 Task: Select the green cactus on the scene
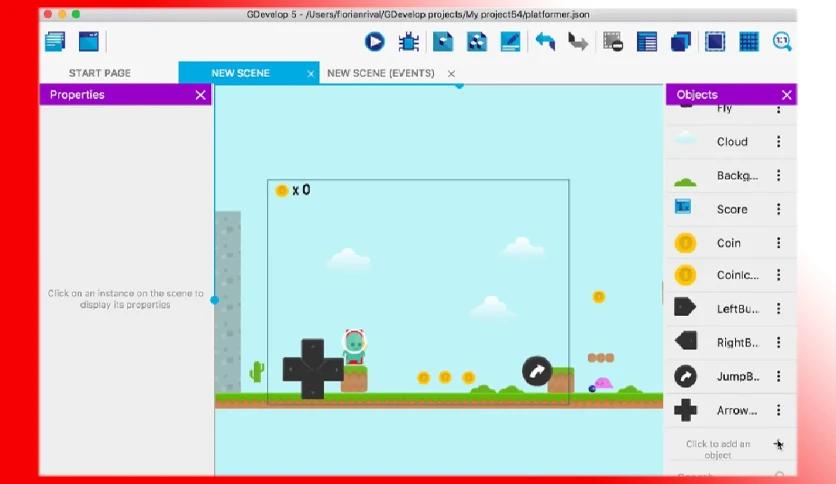click(x=257, y=372)
